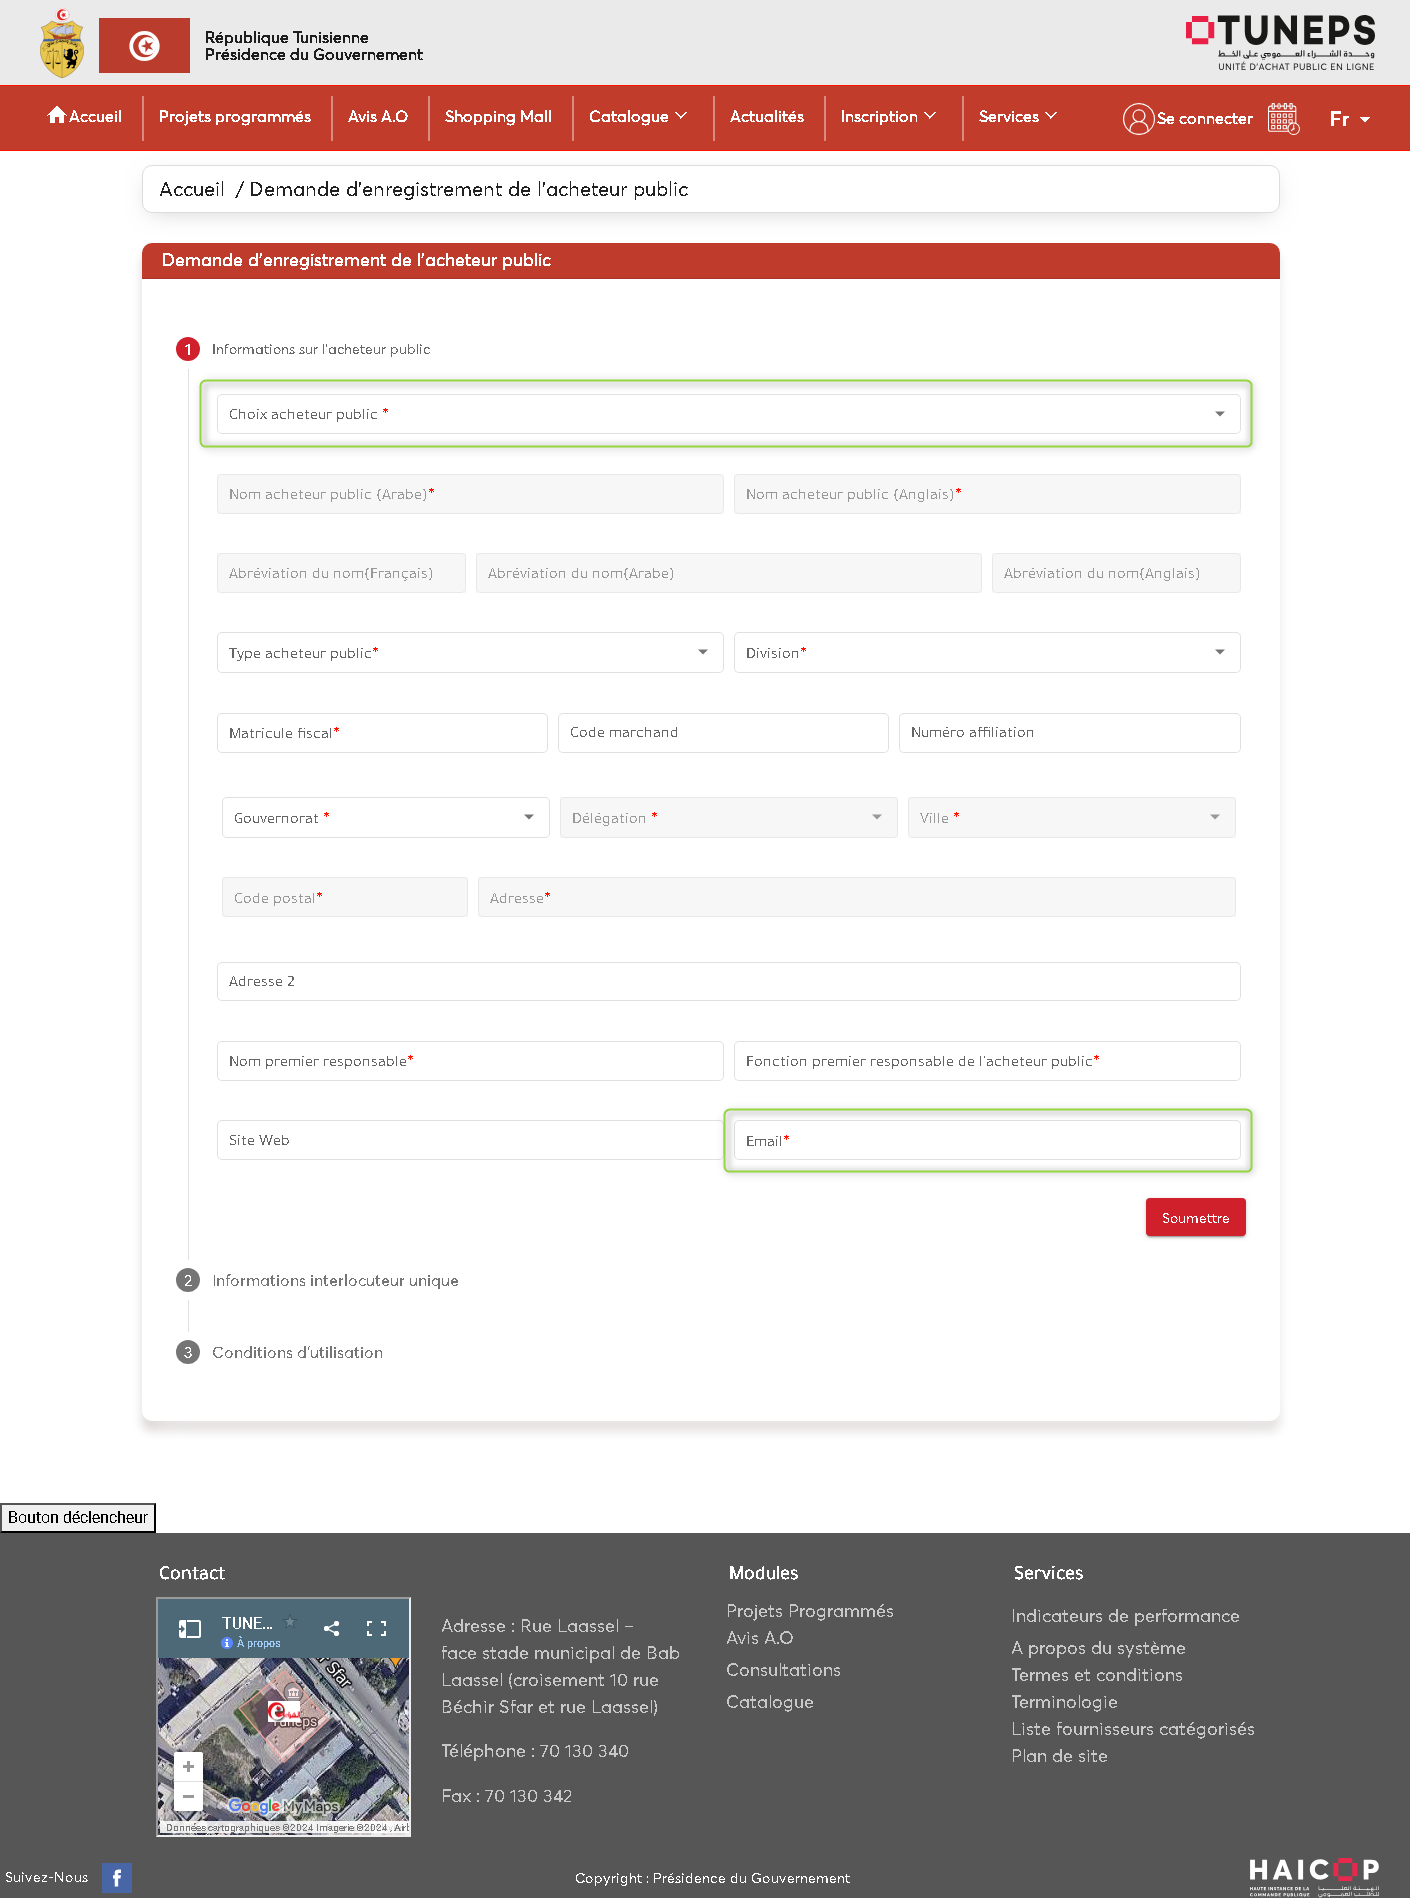
Task: Zoom in on the map with plus button
Action: tap(188, 1767)
